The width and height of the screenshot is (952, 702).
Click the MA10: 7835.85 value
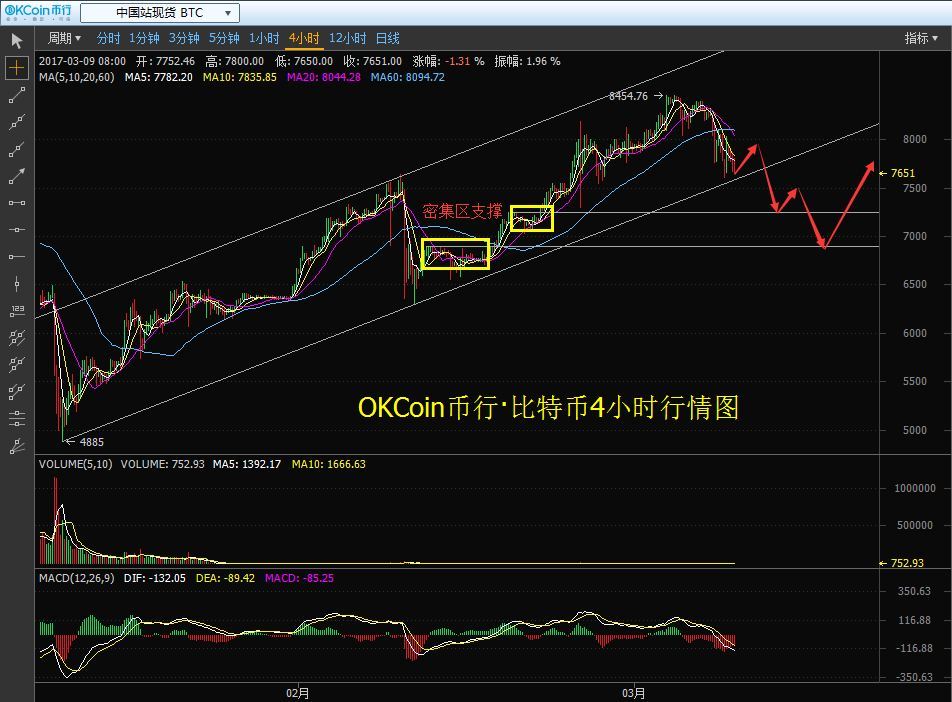click(x=240, y=77)
